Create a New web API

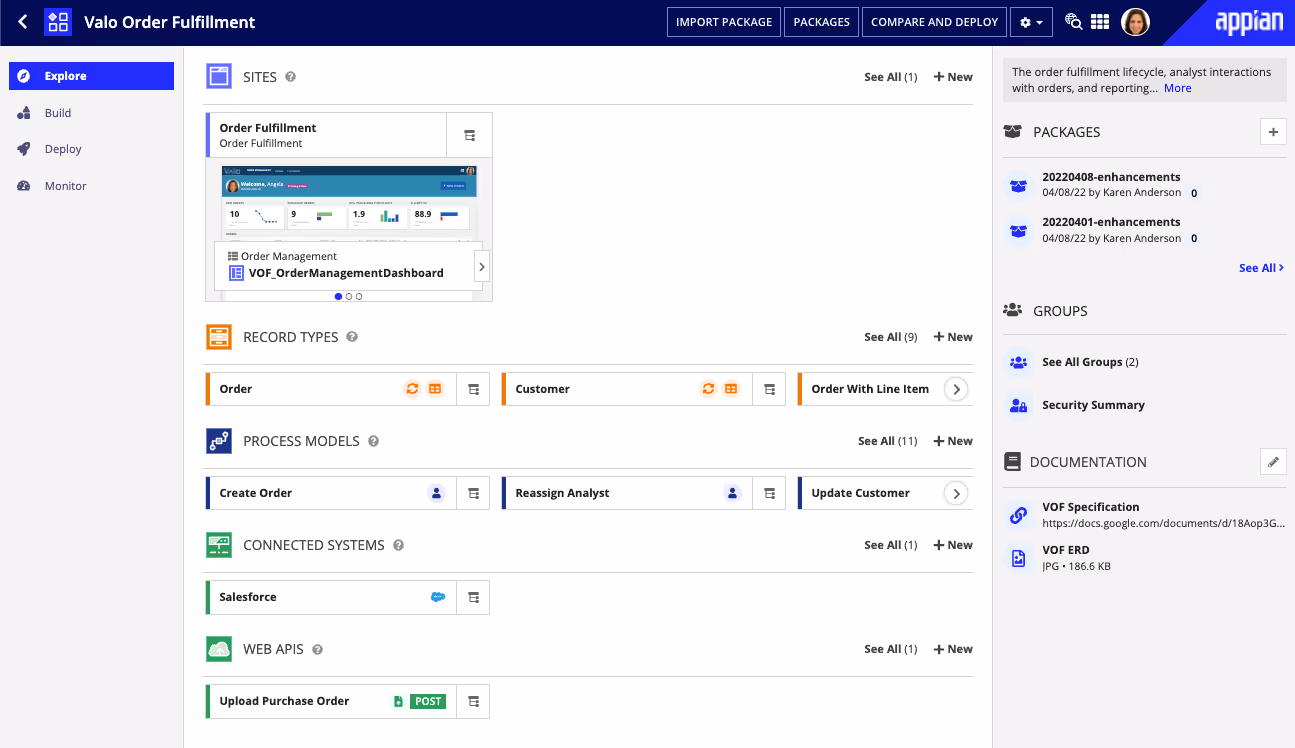[953, 649]
